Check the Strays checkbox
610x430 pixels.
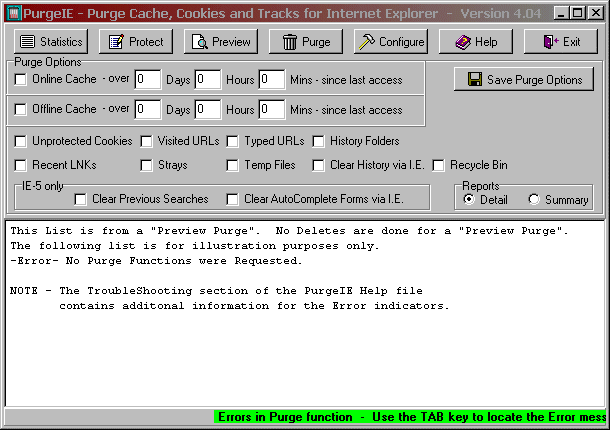click(146, 165)
